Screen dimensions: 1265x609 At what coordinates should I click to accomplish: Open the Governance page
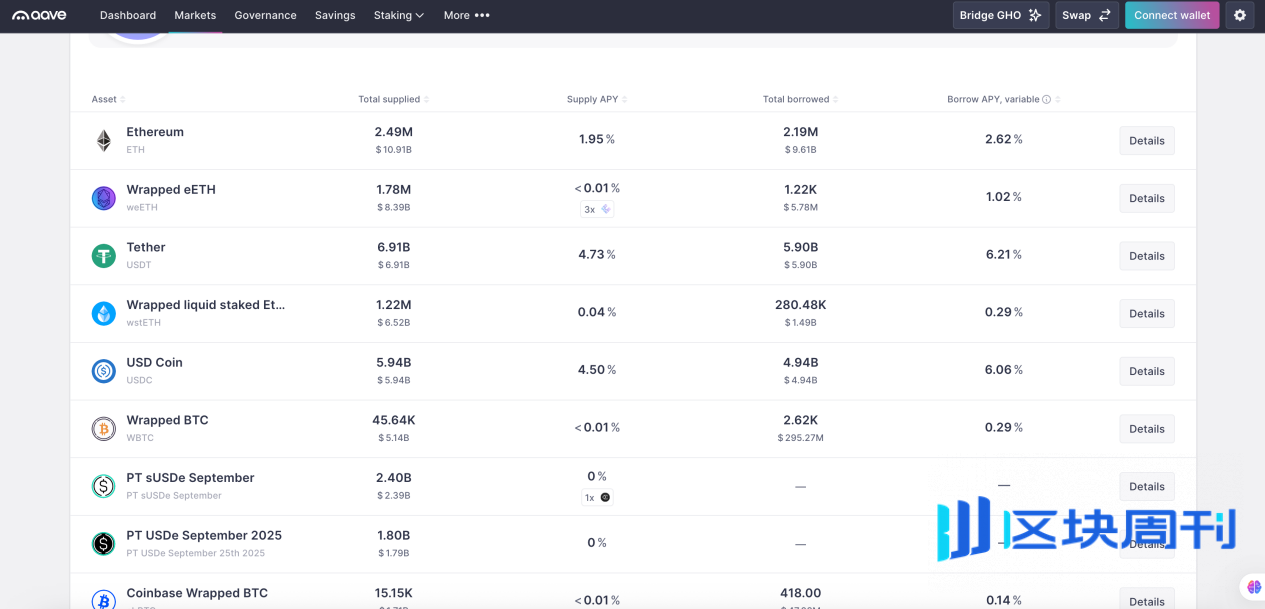click(265, 15)
